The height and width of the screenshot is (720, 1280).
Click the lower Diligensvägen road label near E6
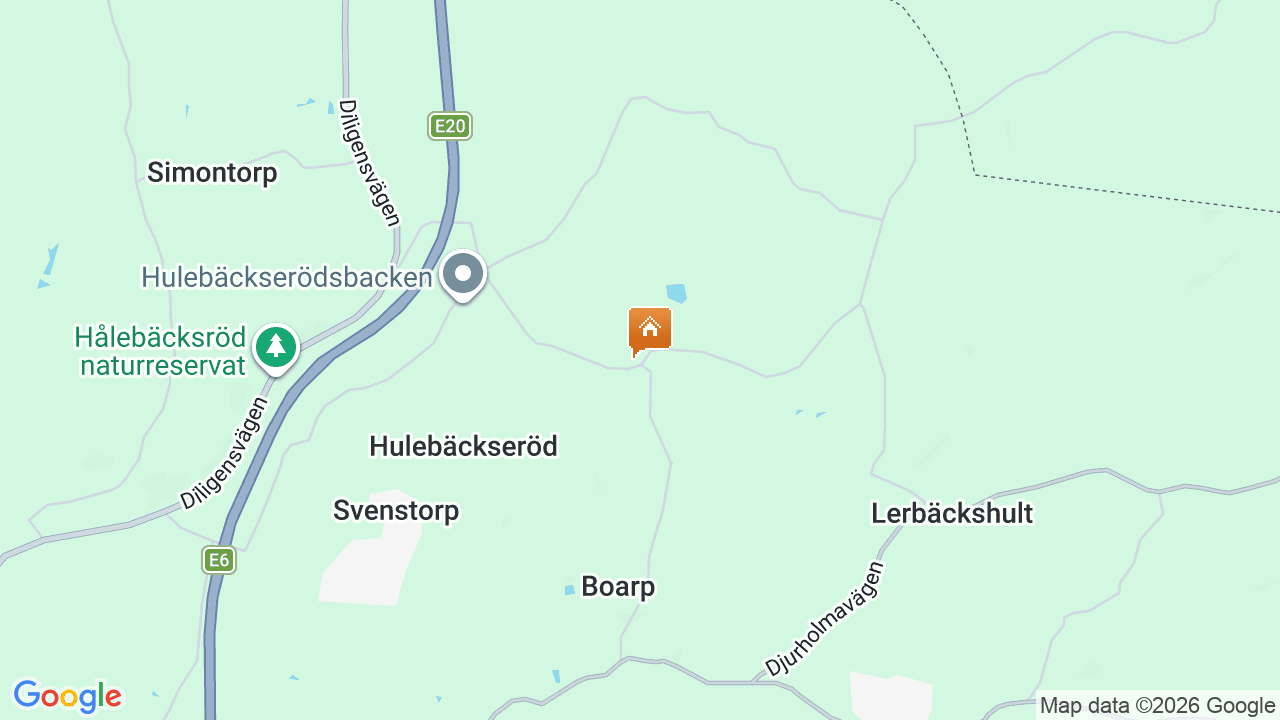(x=225, y=453)
